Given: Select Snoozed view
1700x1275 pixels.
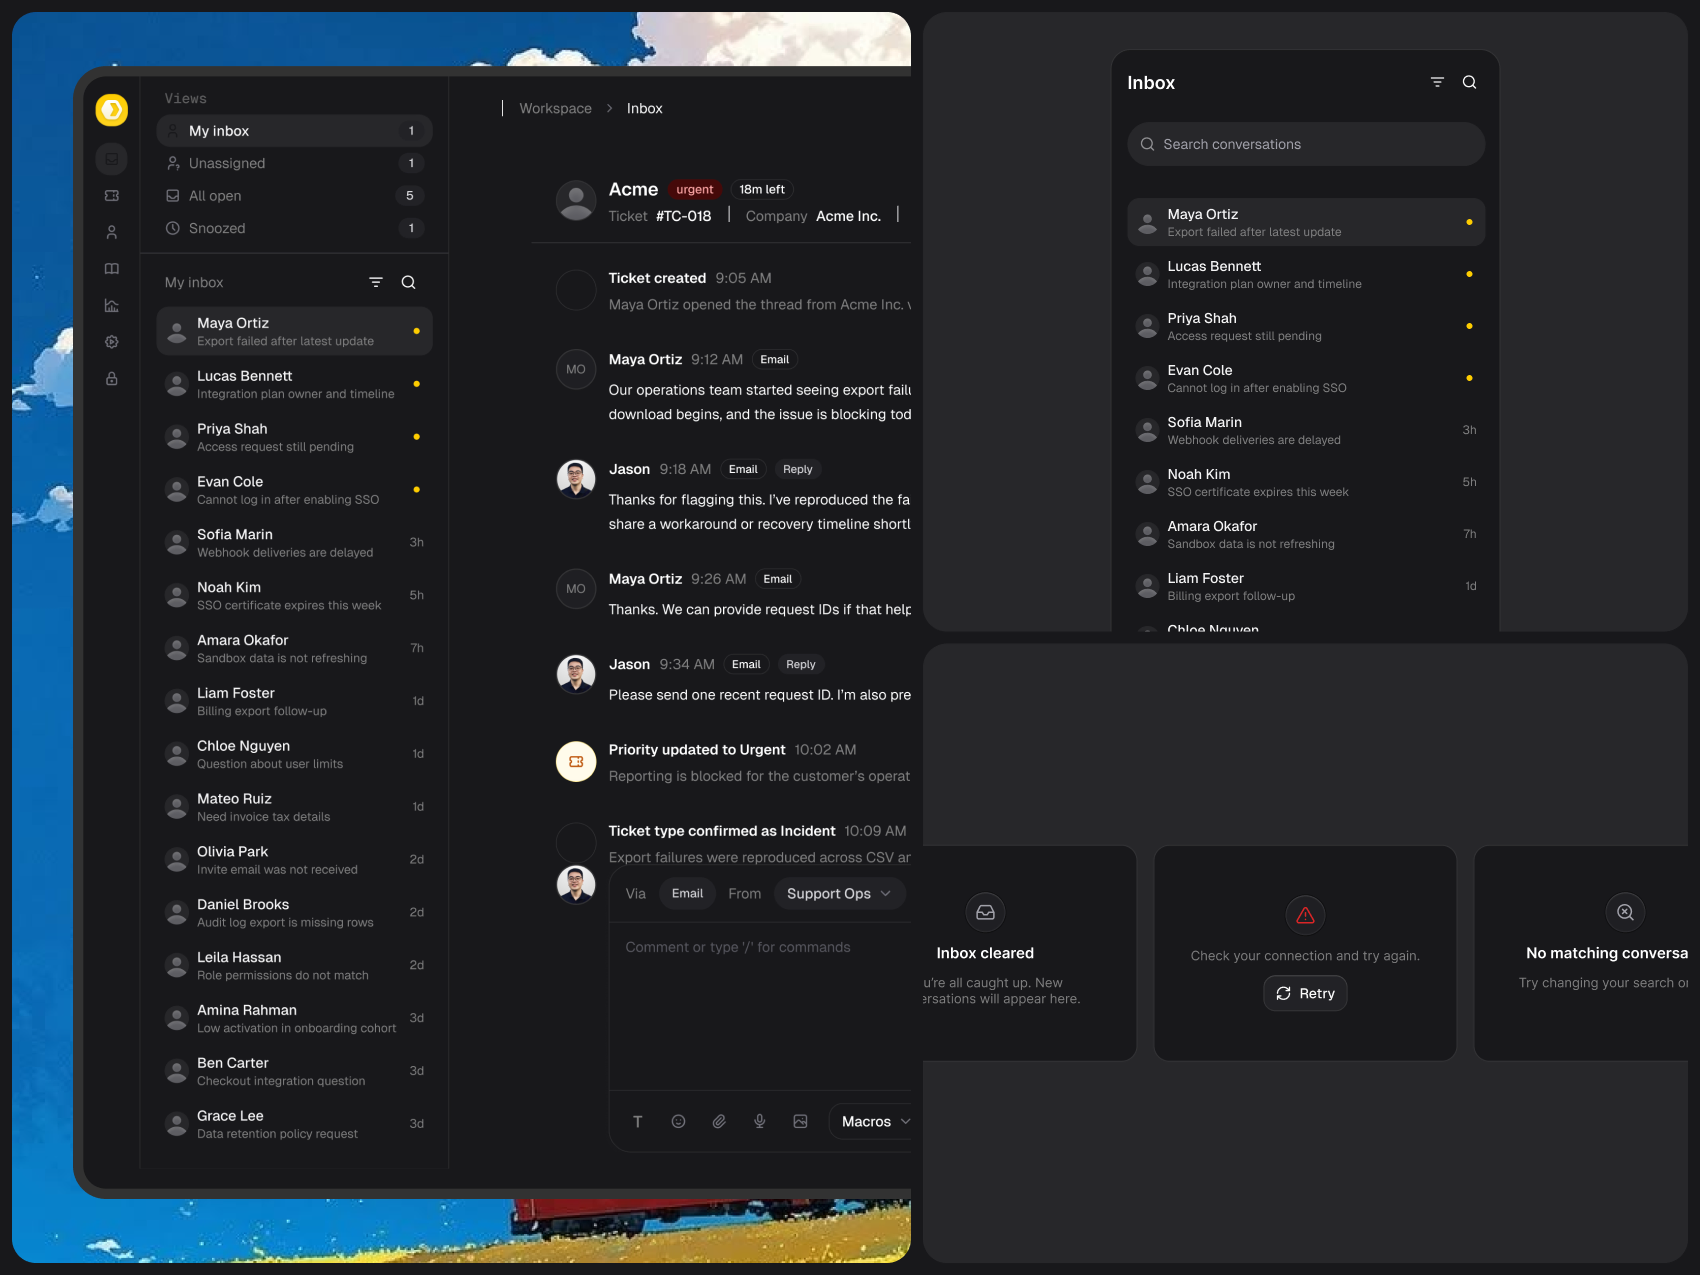Looking at the screenshot, I should tap(294, 228).
